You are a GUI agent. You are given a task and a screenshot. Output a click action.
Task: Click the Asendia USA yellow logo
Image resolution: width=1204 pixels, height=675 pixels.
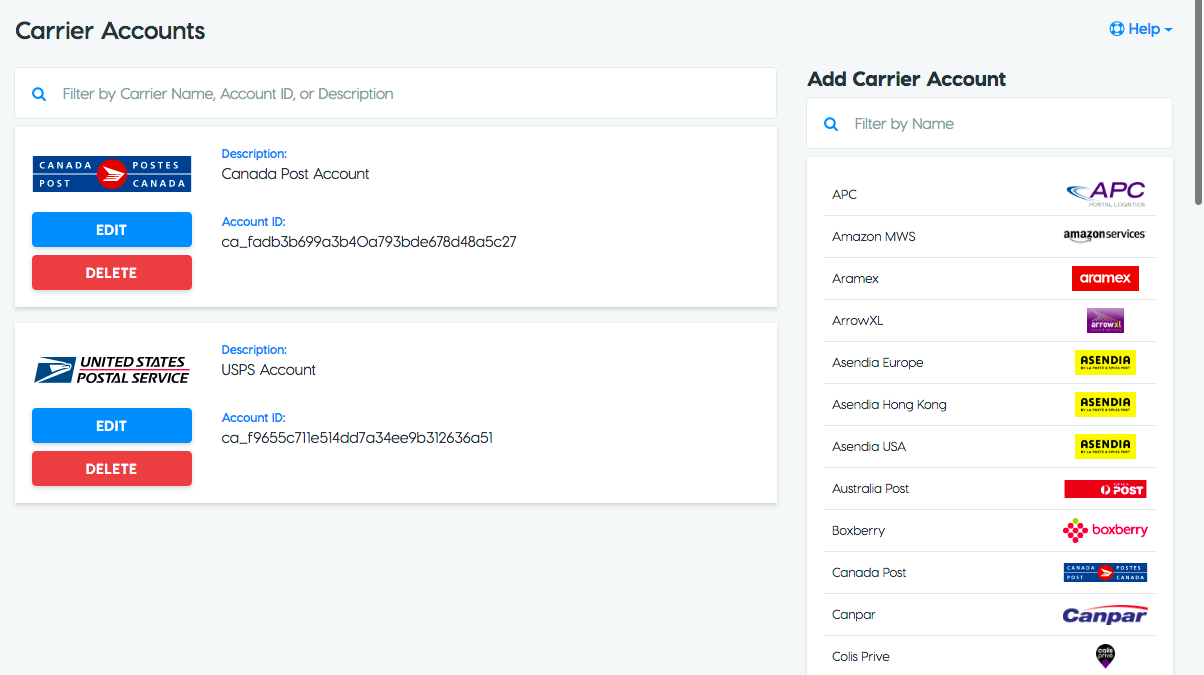(x=1105, y=446)
